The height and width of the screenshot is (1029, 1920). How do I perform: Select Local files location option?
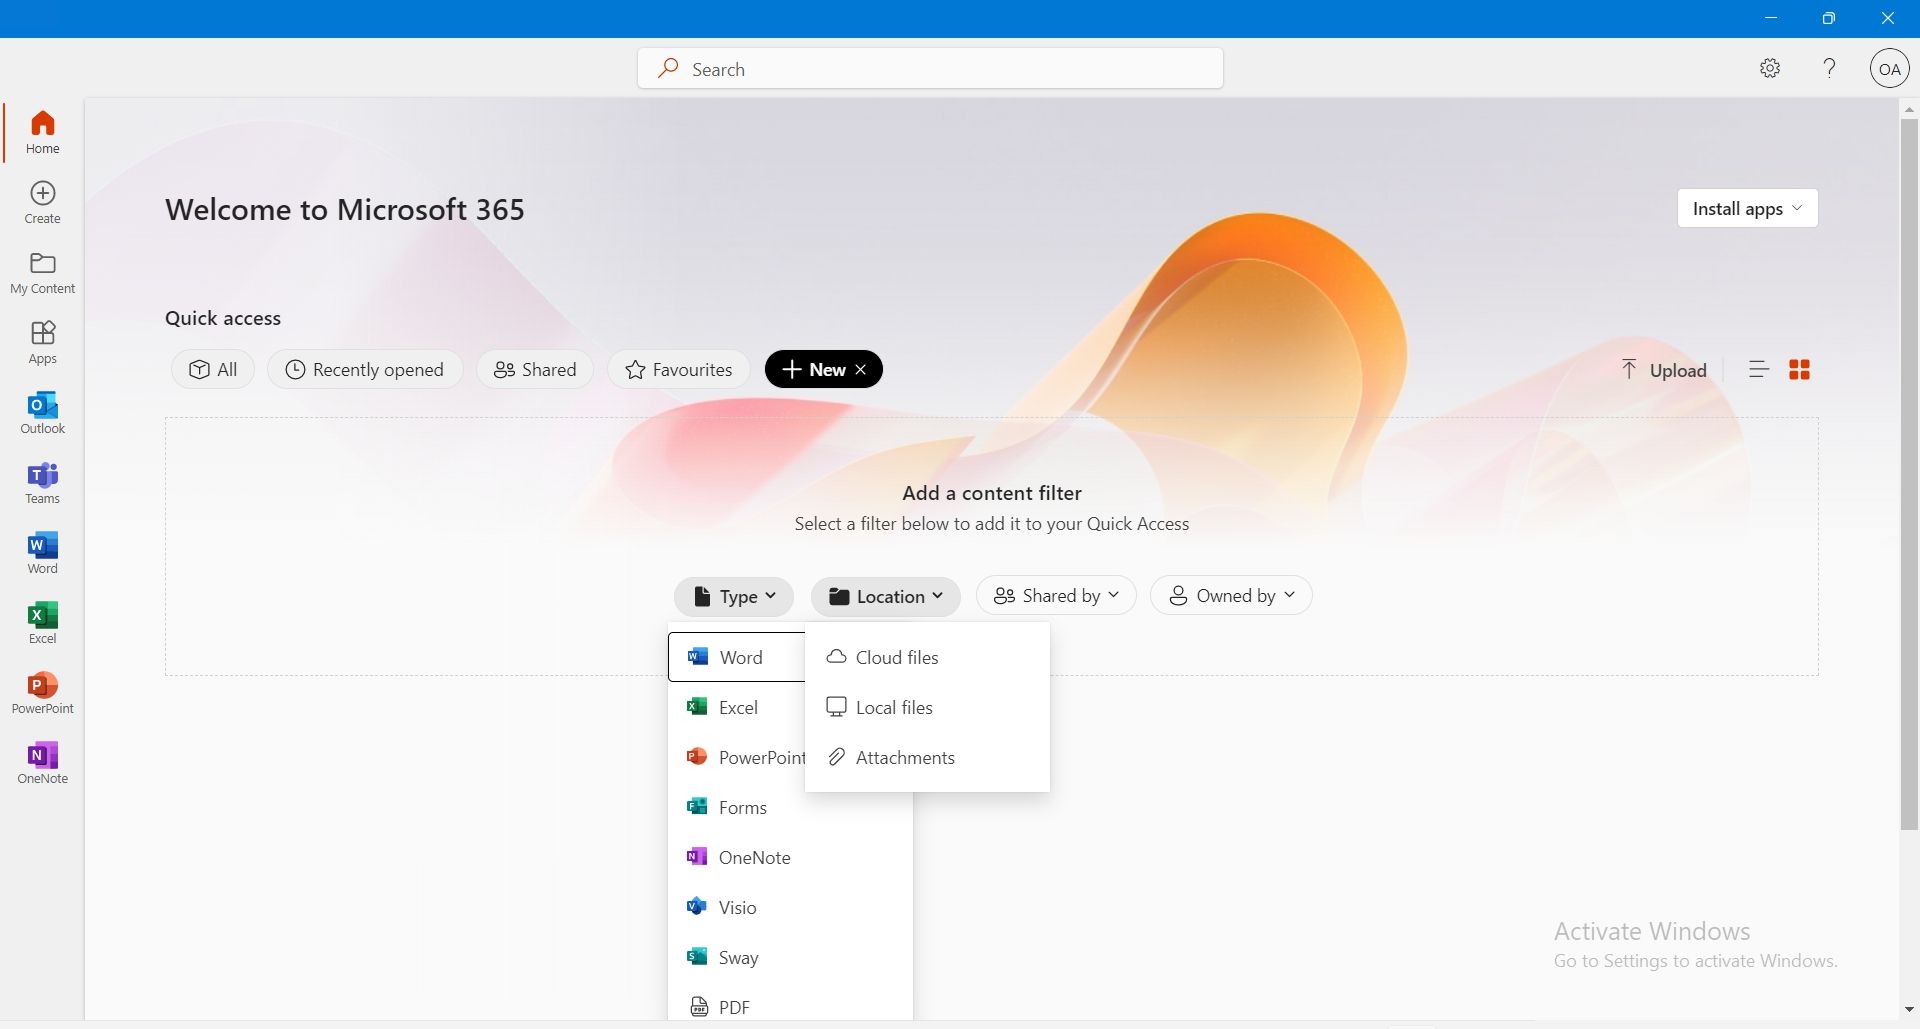click(x=927, y=707)
